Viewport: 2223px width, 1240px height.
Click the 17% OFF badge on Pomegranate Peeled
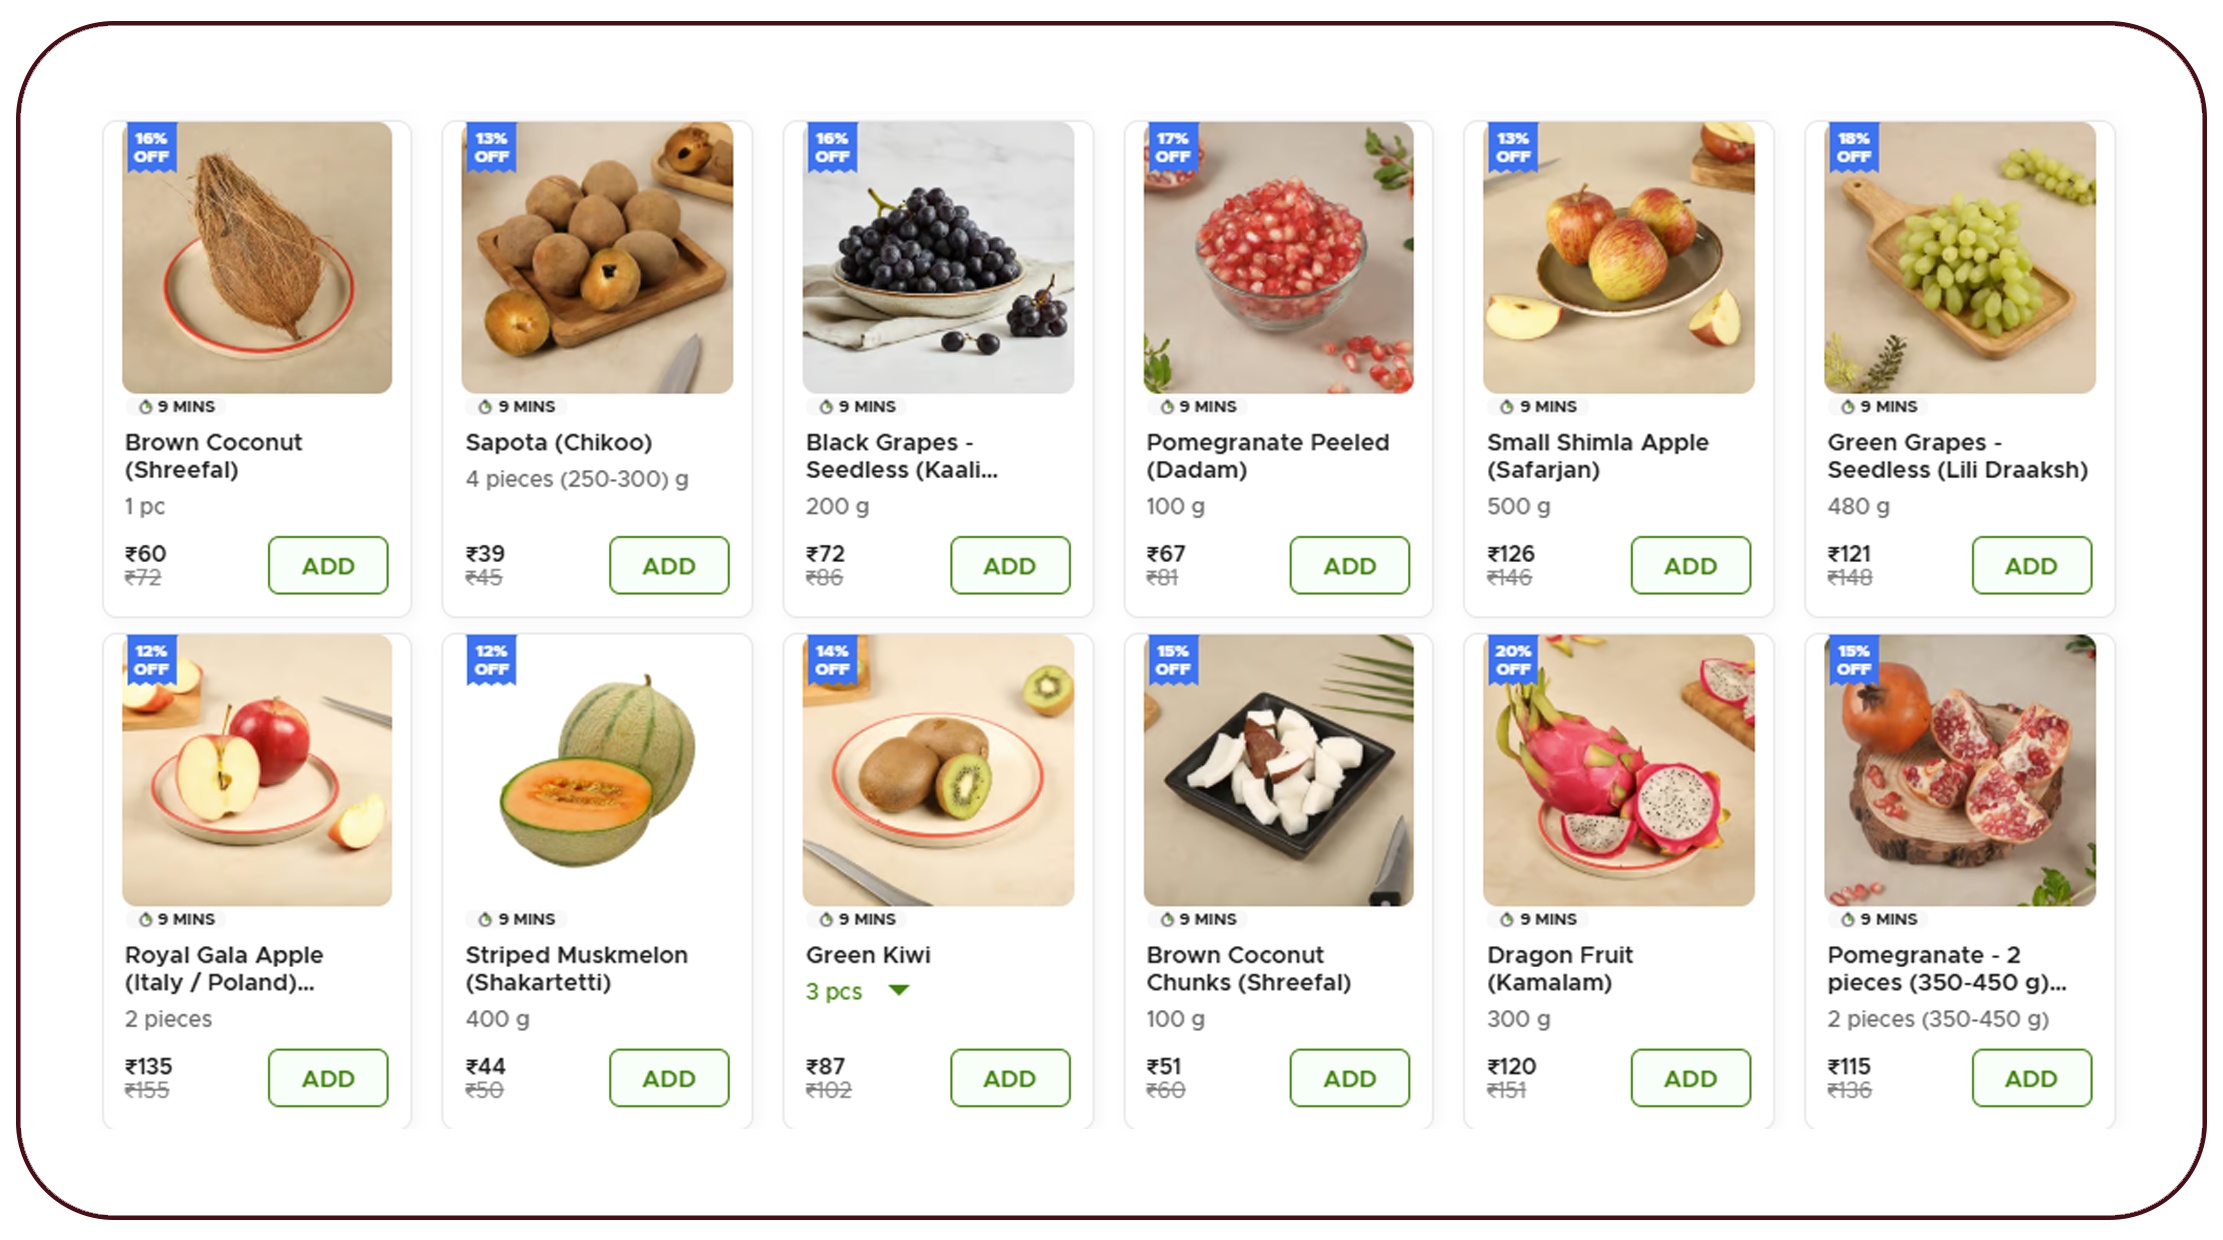tap(1172, 148)
